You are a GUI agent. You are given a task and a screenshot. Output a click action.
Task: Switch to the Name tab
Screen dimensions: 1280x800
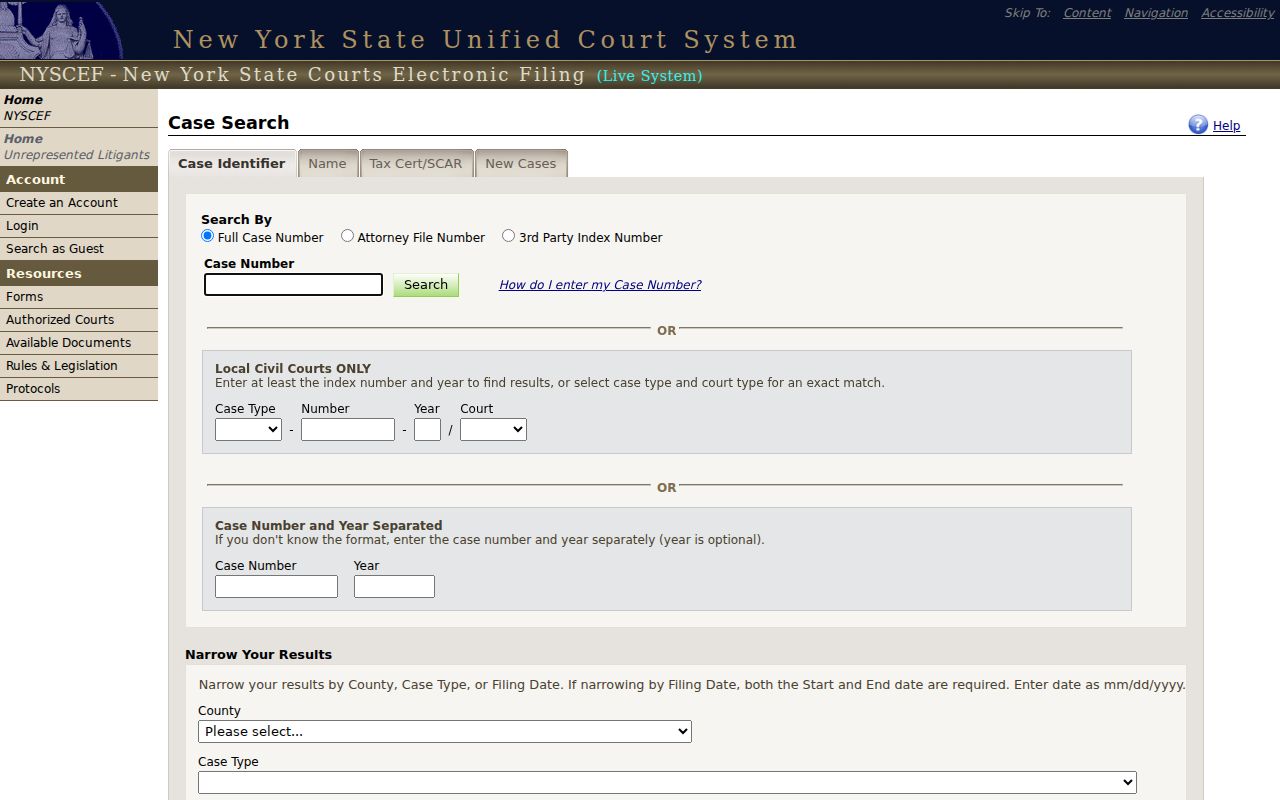tap(327, 164)
